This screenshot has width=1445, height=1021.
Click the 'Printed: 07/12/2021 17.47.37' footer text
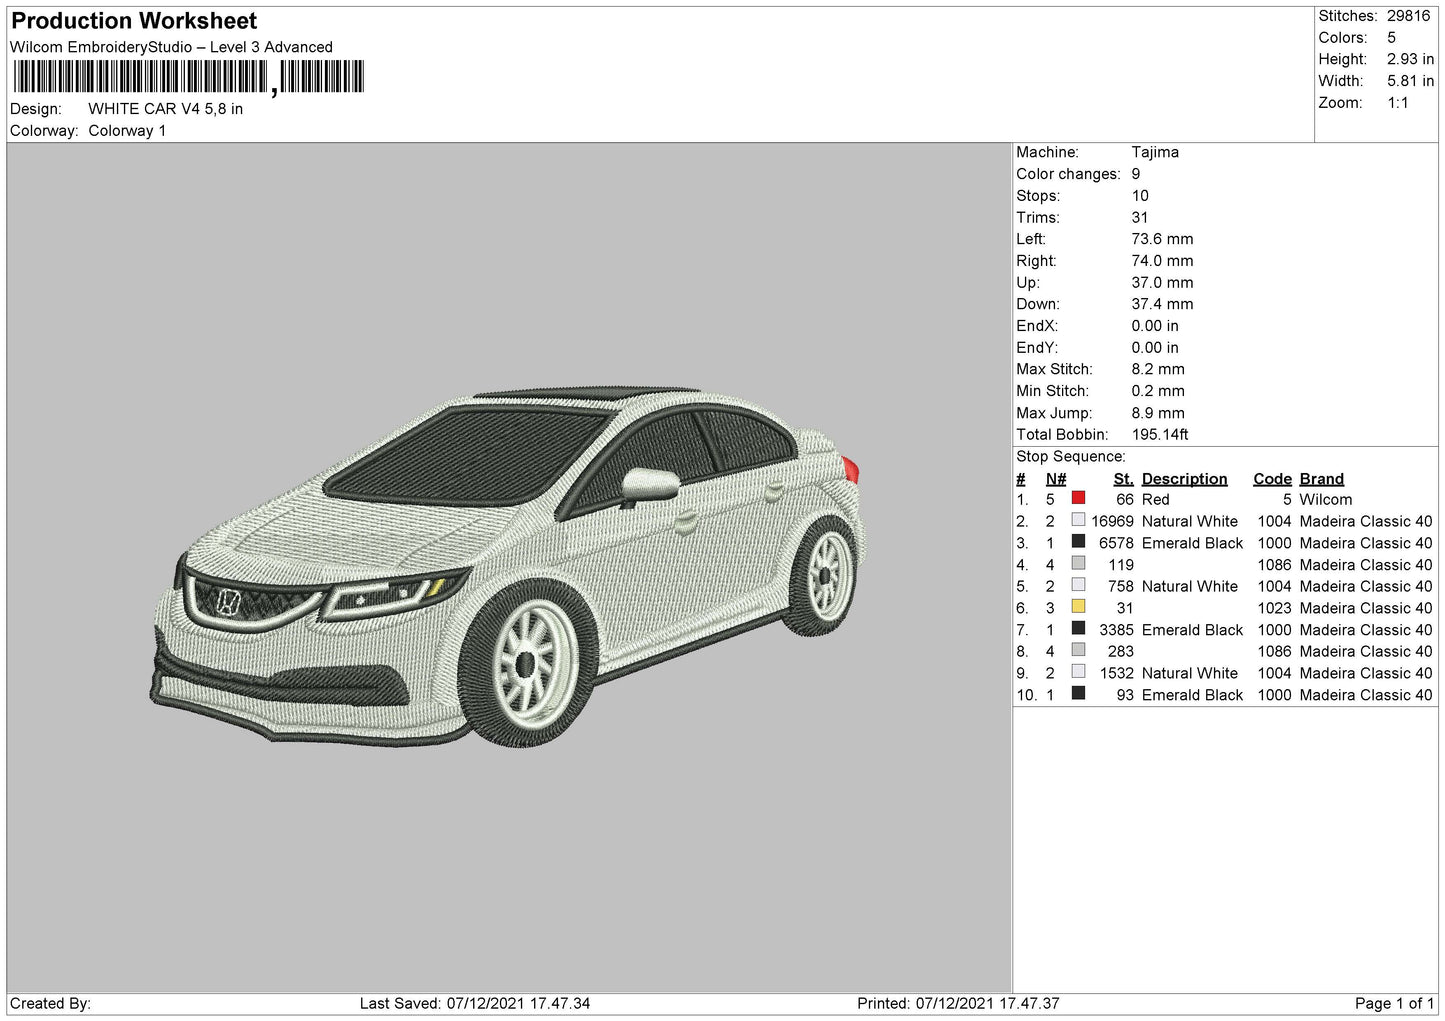[x=958, y=1003]
